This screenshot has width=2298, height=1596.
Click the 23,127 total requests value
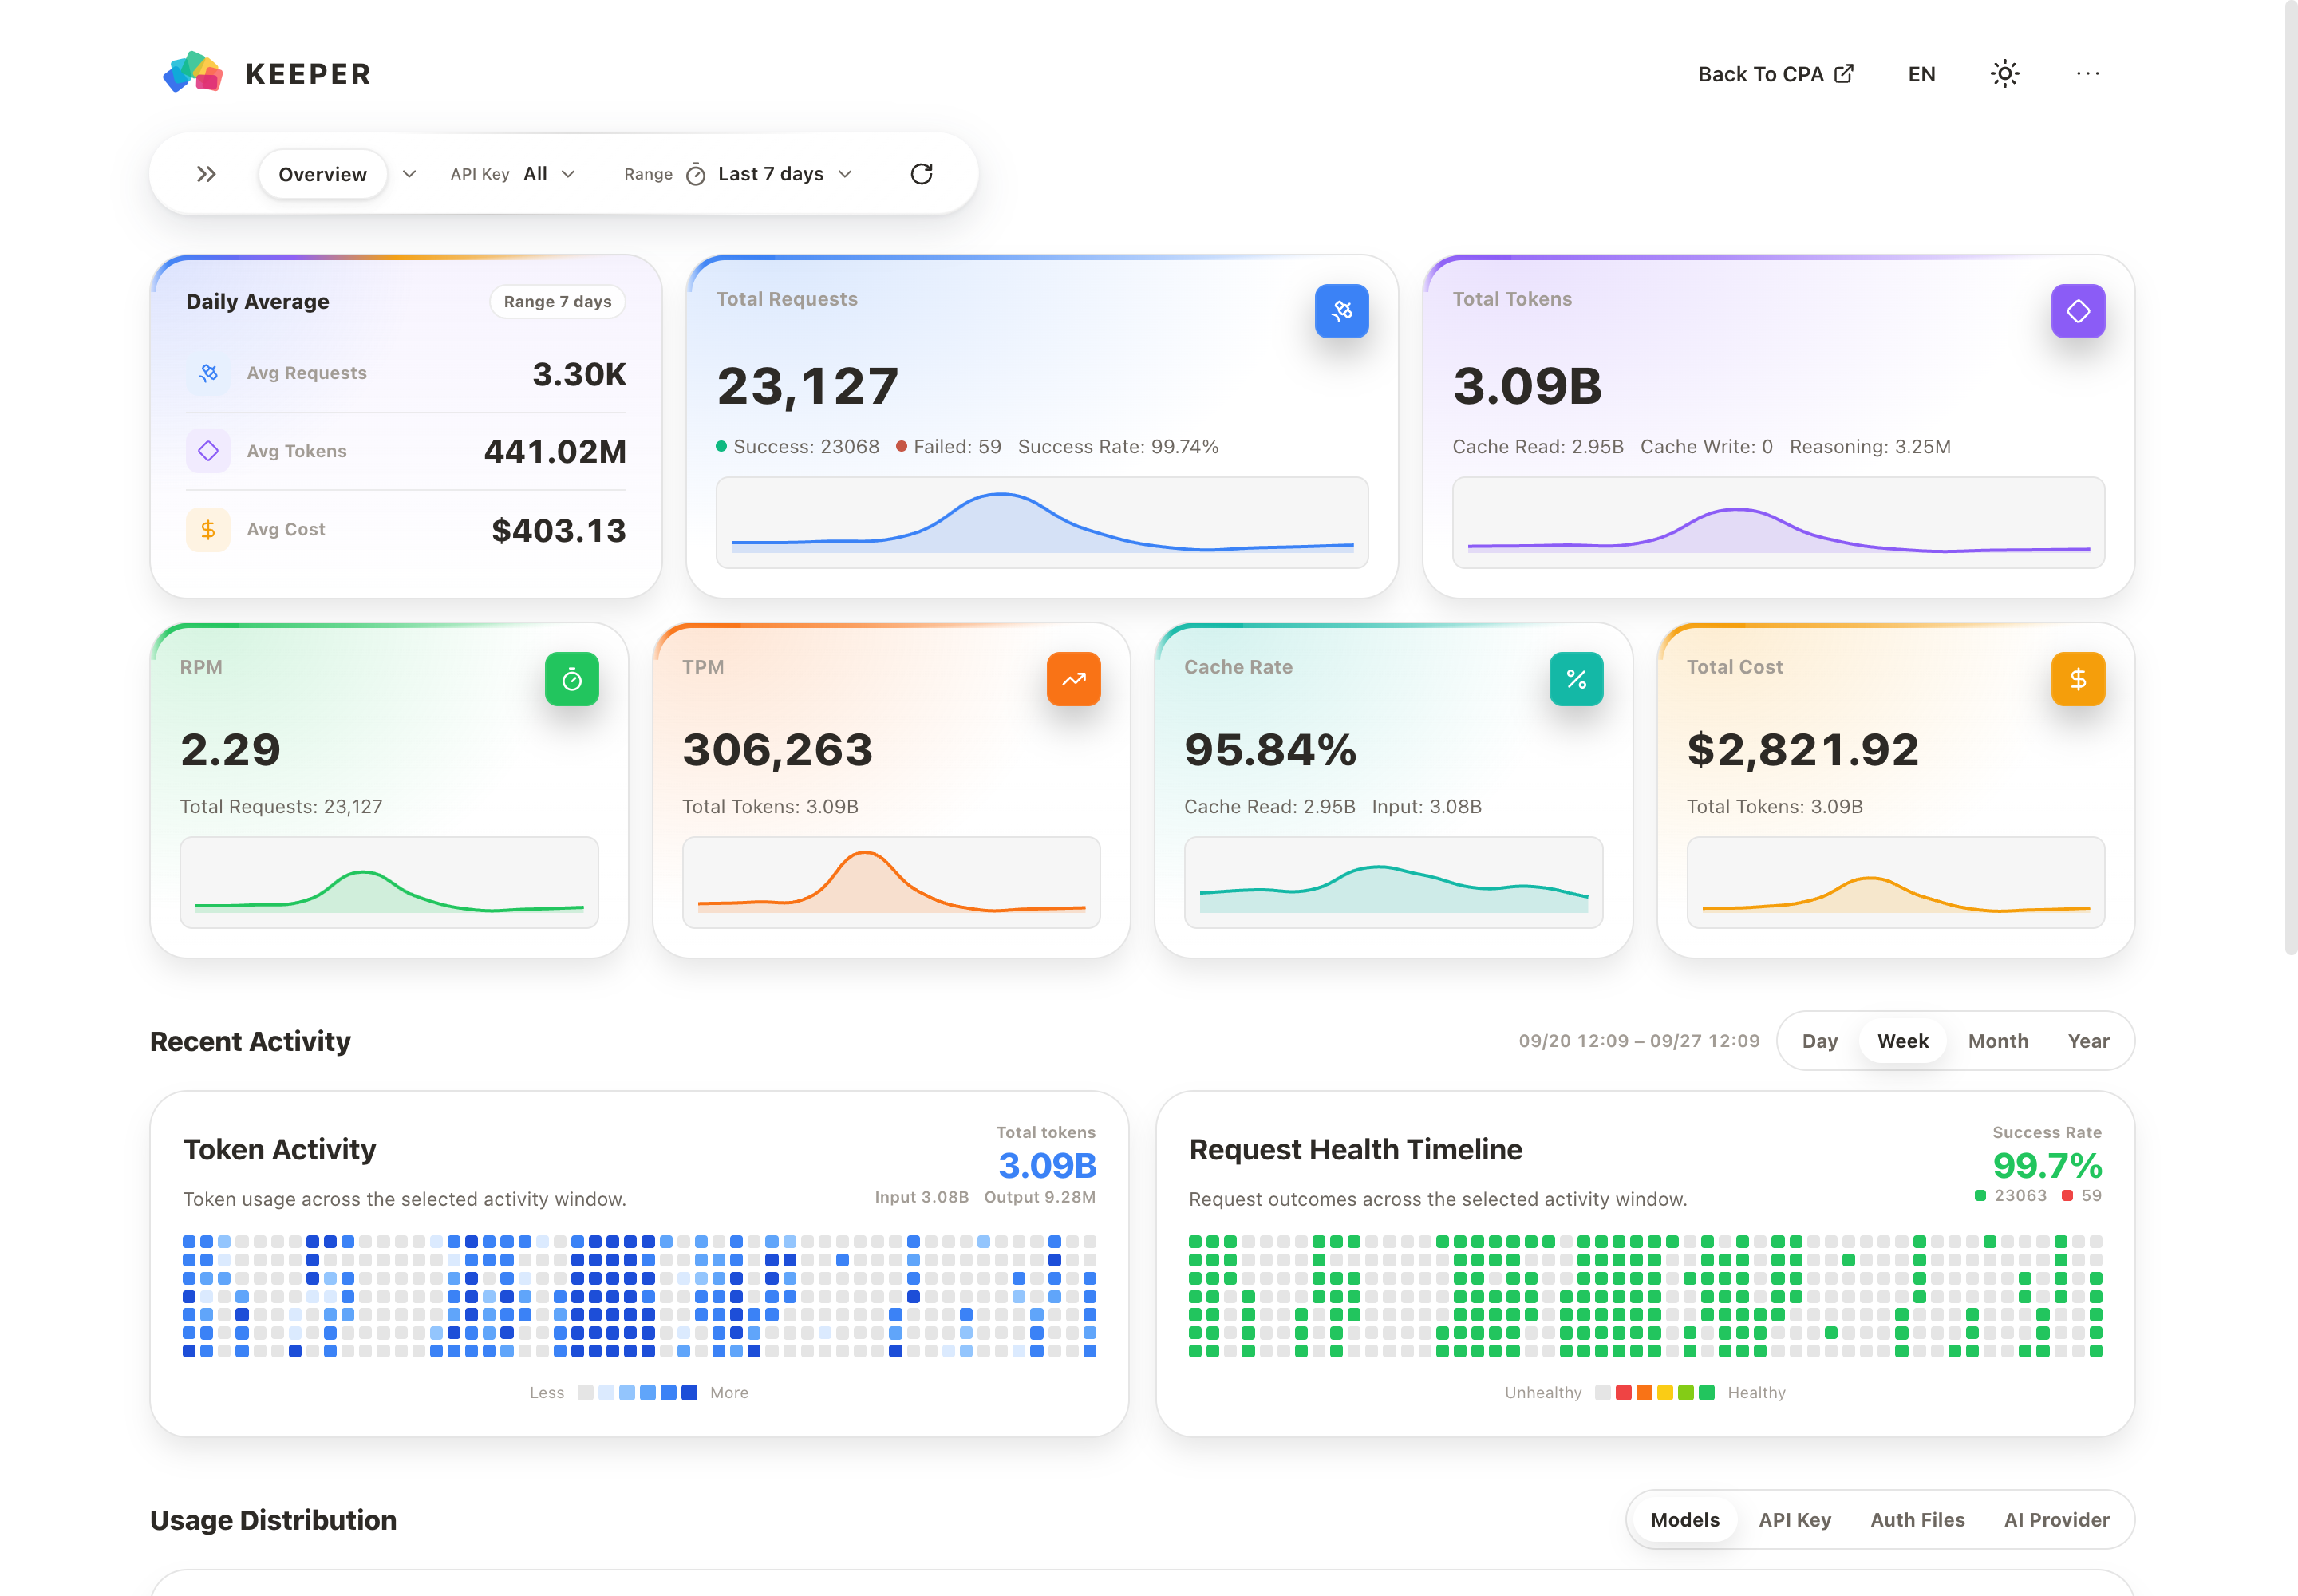(807, 387)
